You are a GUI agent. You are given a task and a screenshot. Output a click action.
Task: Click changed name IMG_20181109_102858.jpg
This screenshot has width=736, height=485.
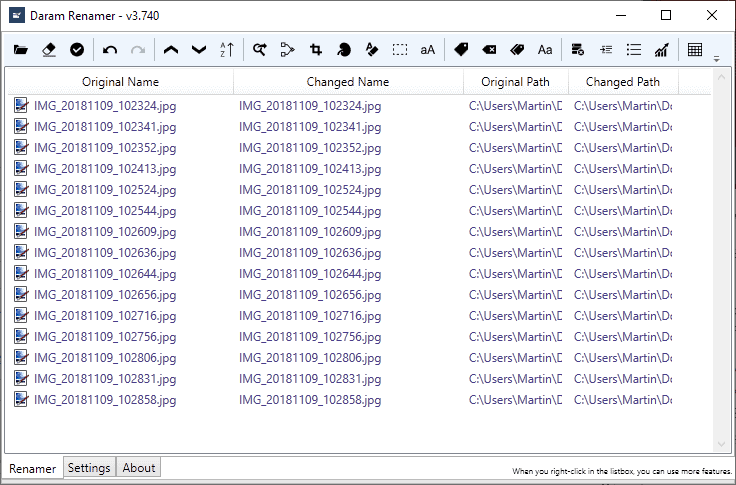pos(310,400)
